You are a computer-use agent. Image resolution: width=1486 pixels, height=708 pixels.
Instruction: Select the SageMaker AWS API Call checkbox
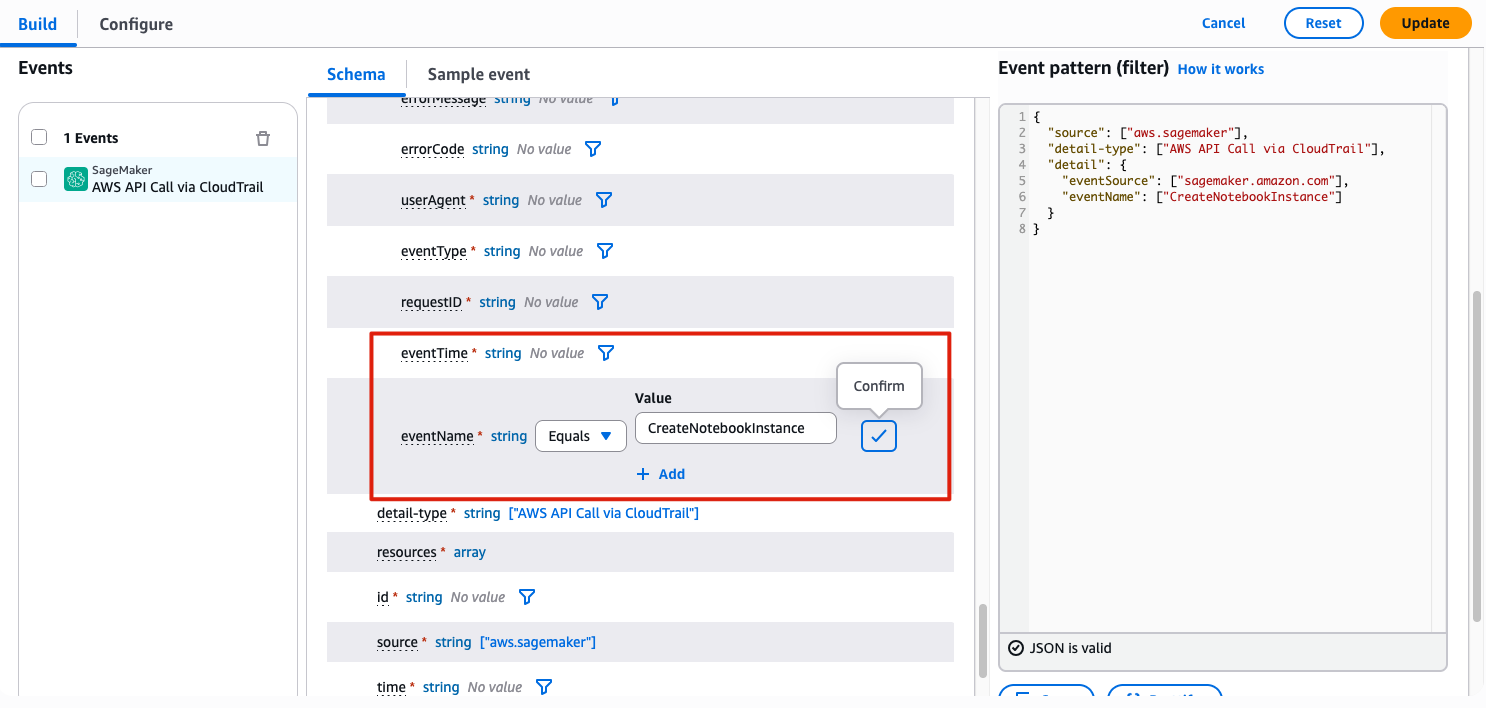click(39, 179)
